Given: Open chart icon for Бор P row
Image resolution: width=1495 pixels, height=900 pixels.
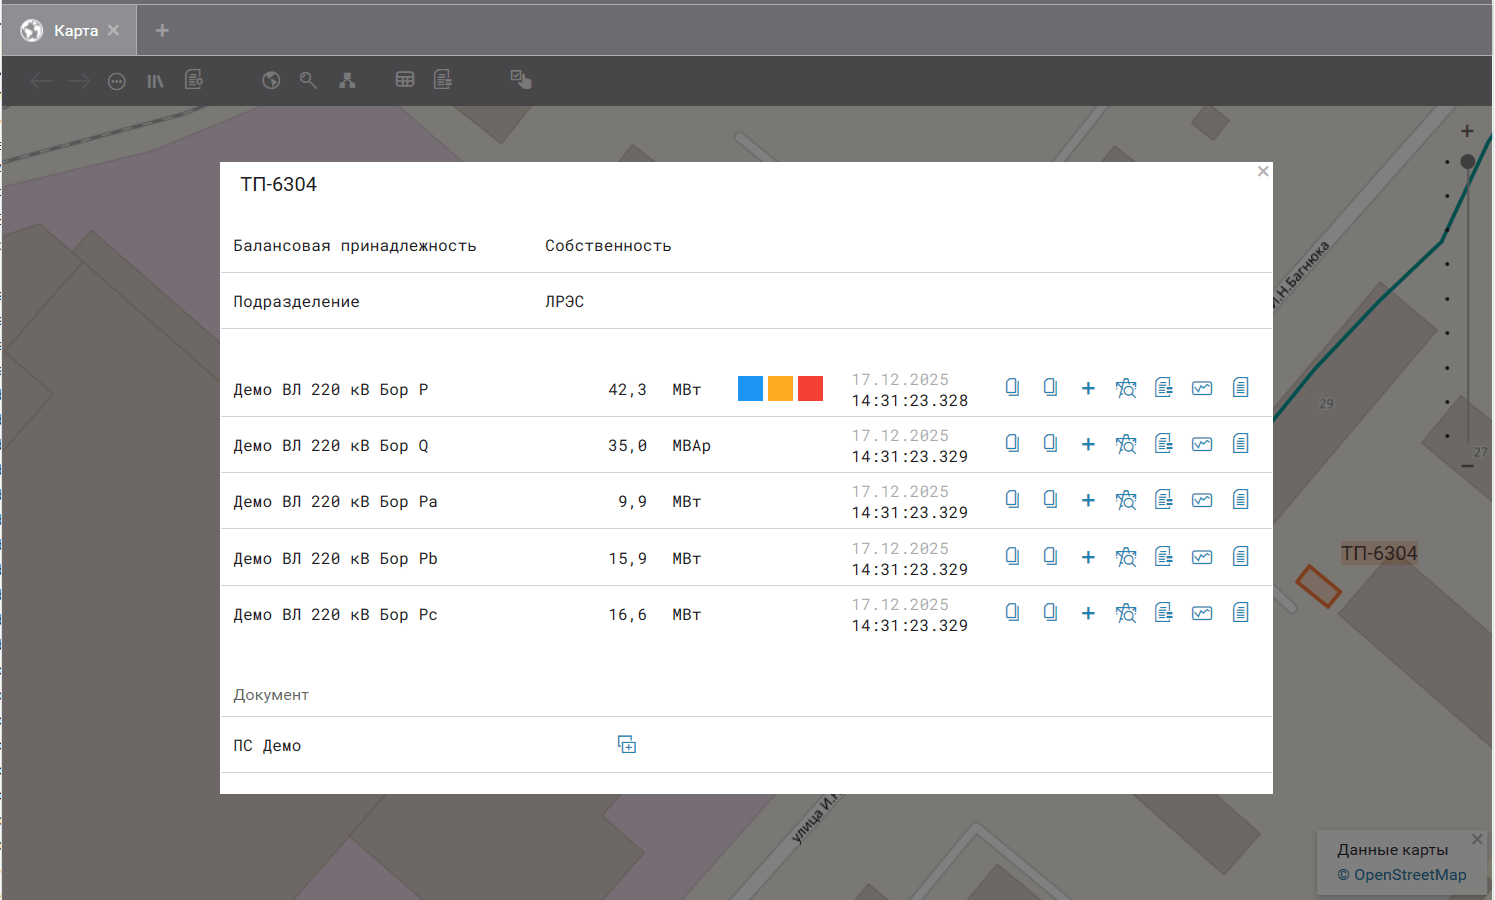Looking at the screenshot, I should click(x=1202, y=388).
